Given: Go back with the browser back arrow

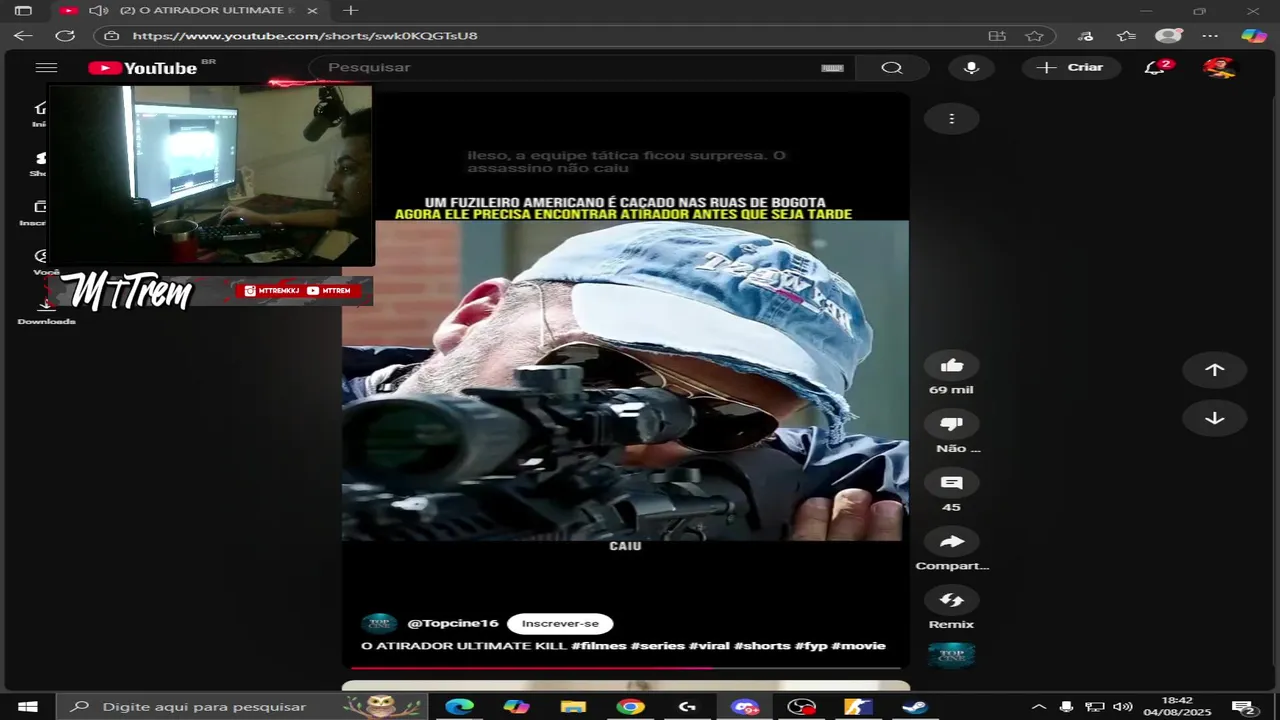Looking at the screenshot, I should click(23, 35).
